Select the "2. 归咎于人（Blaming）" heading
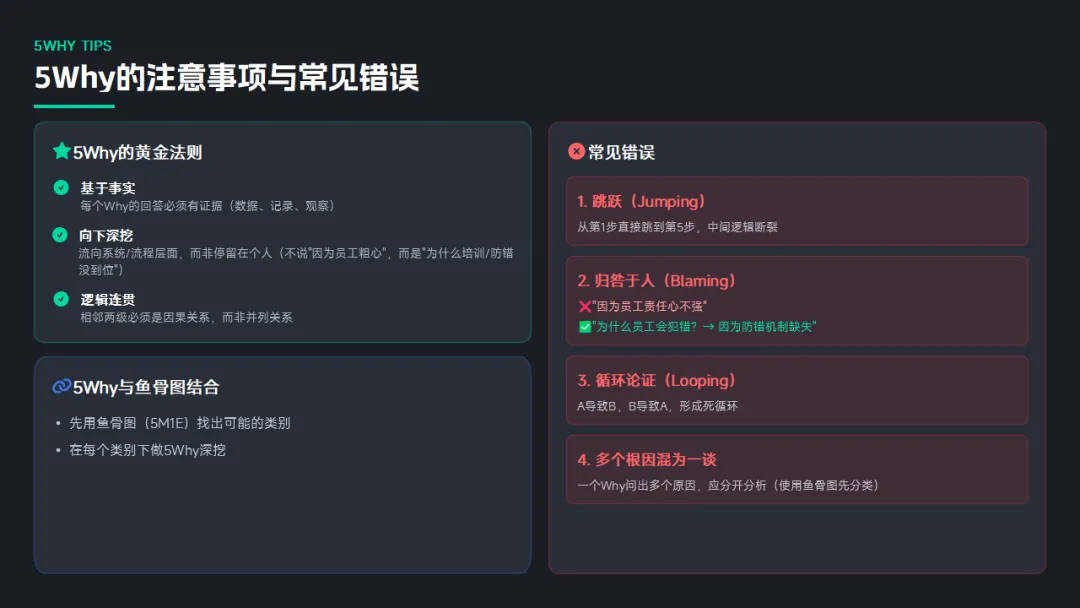The width and height of the screenshot is (1080, 608). click(x=657, y=281)
